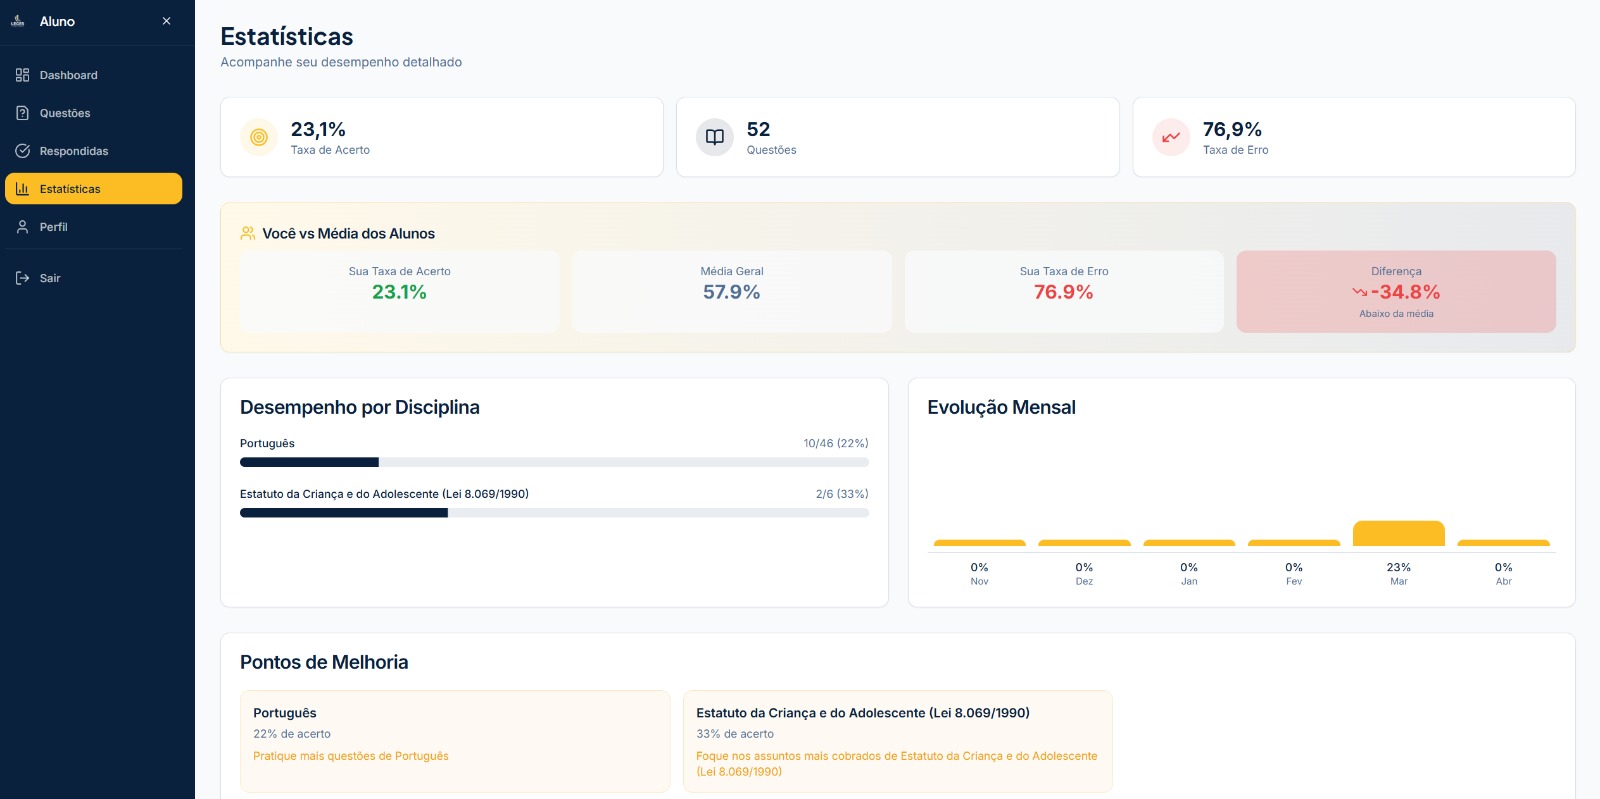Click the Português progress bar
This screenshot has height=799, width=1600.
pyautogui.click(x=554, y=462)
